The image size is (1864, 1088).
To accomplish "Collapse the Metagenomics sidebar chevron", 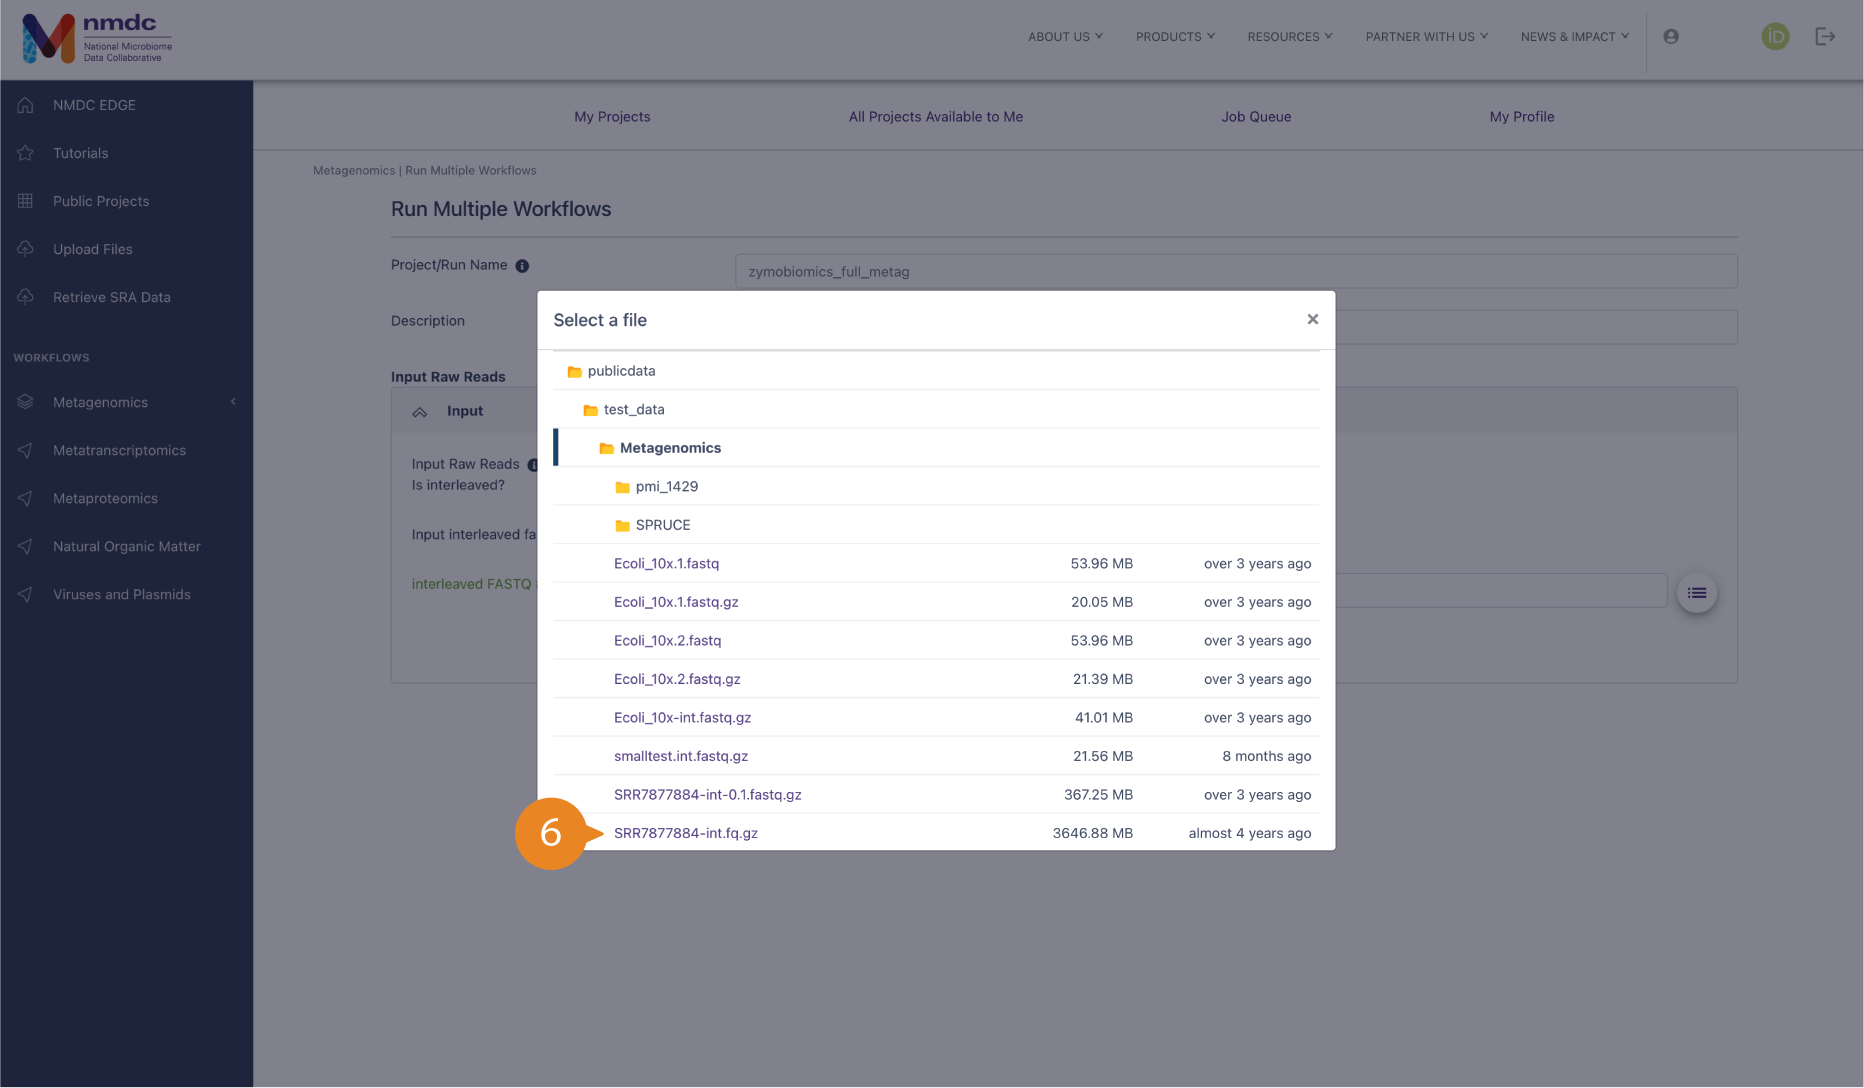I will 233,402.
